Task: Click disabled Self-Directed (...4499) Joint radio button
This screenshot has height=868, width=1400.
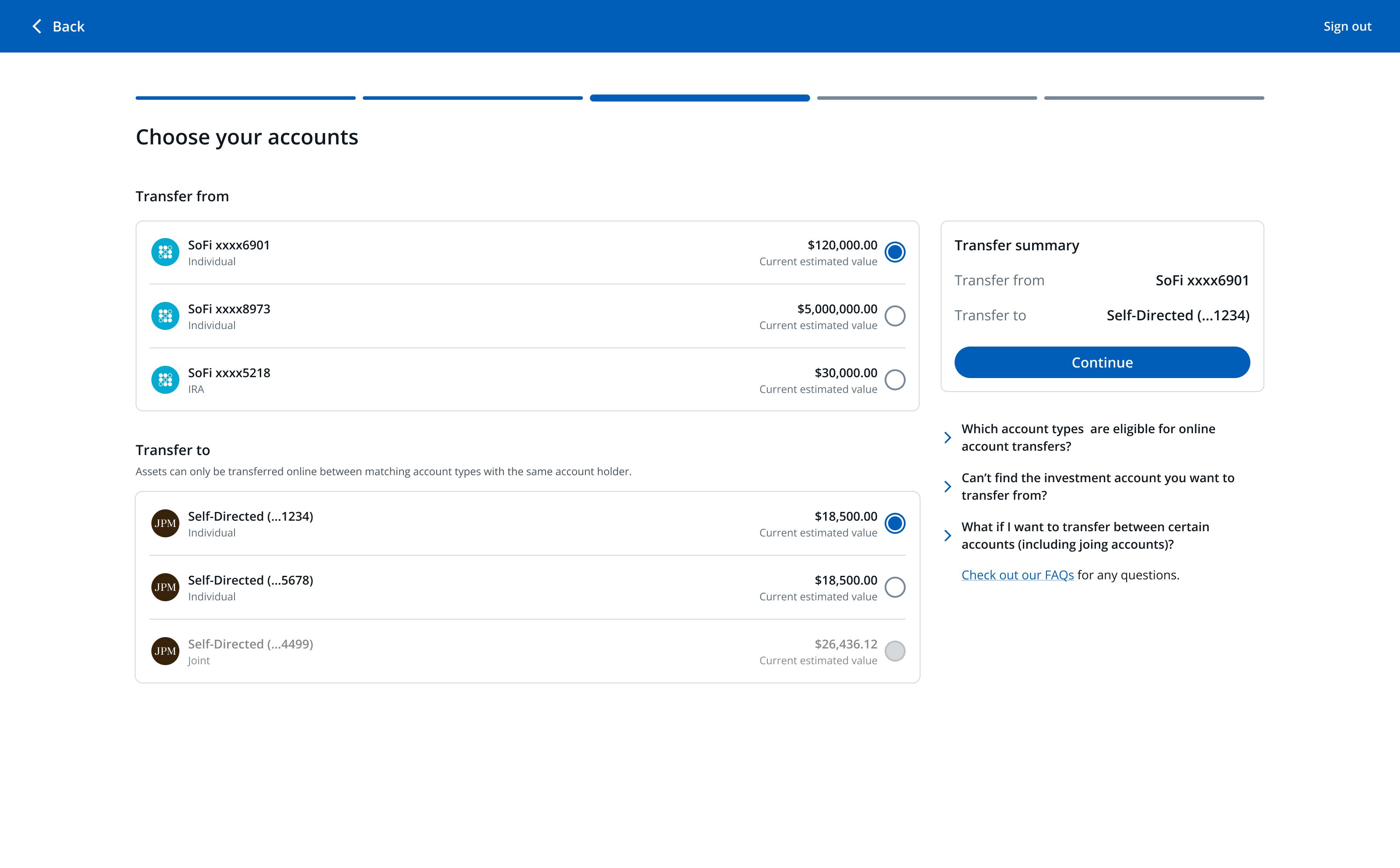Action: click(895, 651)
